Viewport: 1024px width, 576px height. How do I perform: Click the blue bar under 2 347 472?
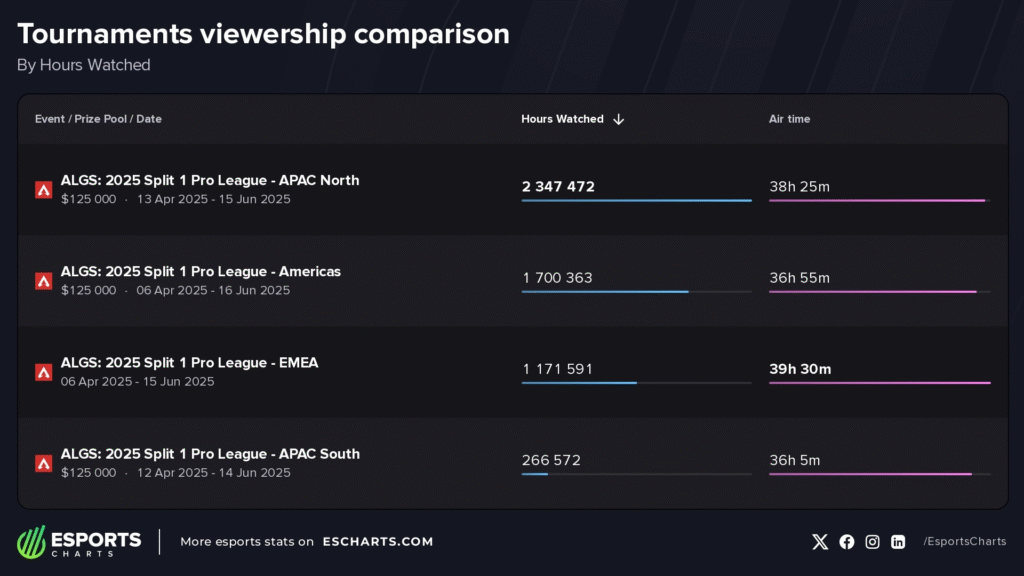[x=636, y=201]
